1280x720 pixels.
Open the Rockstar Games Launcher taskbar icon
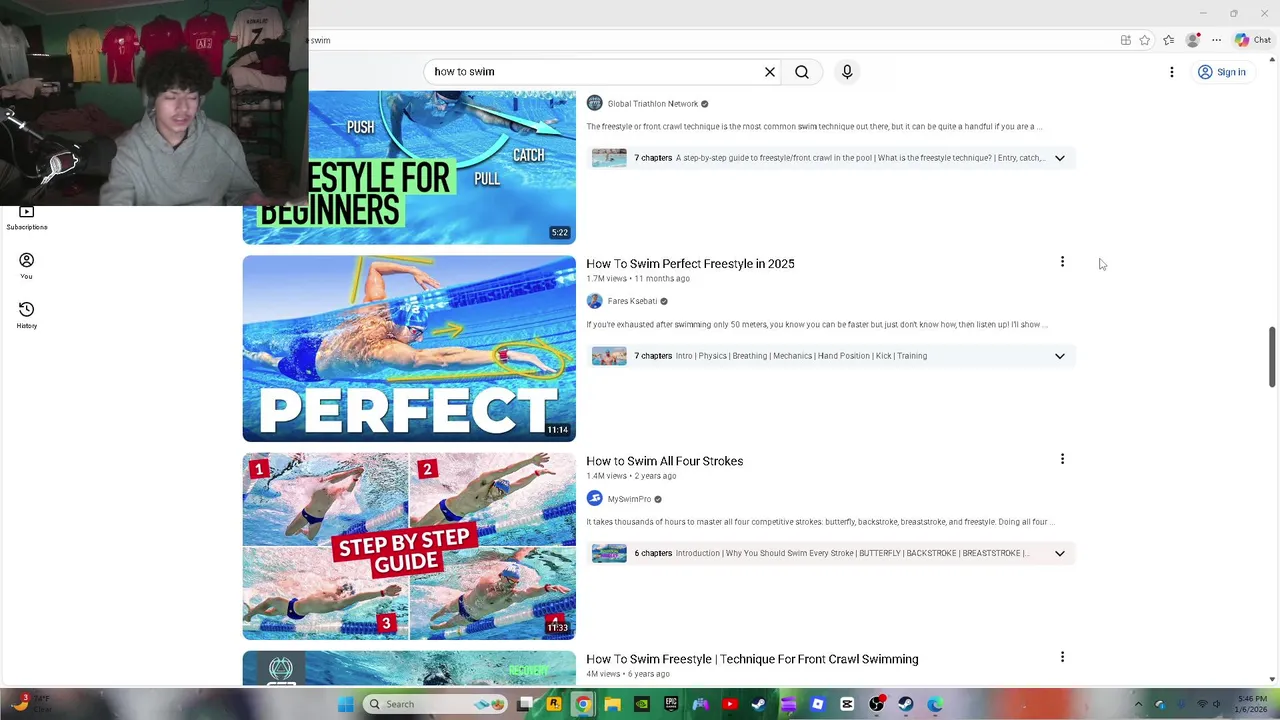(554, 704)
